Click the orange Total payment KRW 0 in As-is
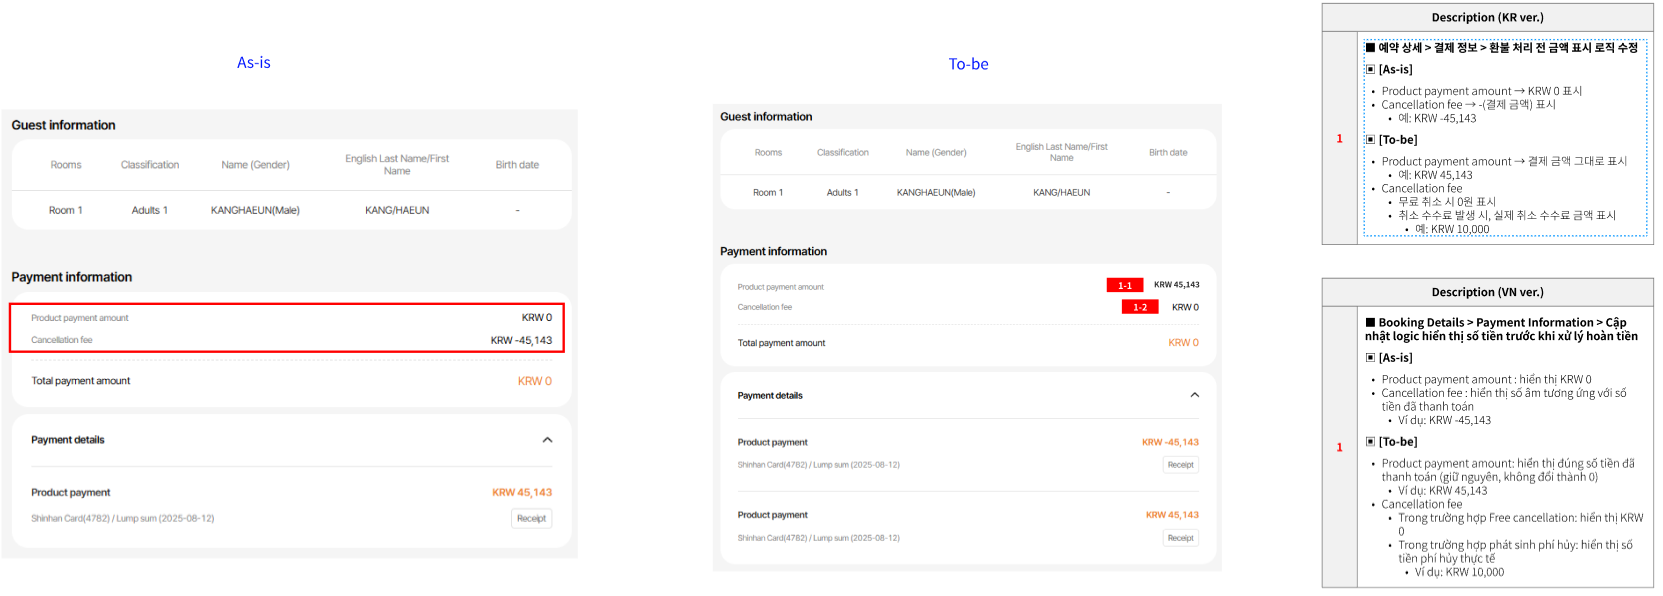This screenshot has width=1663, height=596. 534,381
